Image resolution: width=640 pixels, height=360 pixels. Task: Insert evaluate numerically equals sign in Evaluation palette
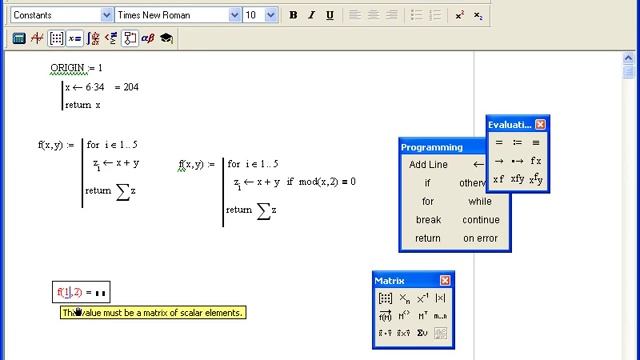click(499, 142)
